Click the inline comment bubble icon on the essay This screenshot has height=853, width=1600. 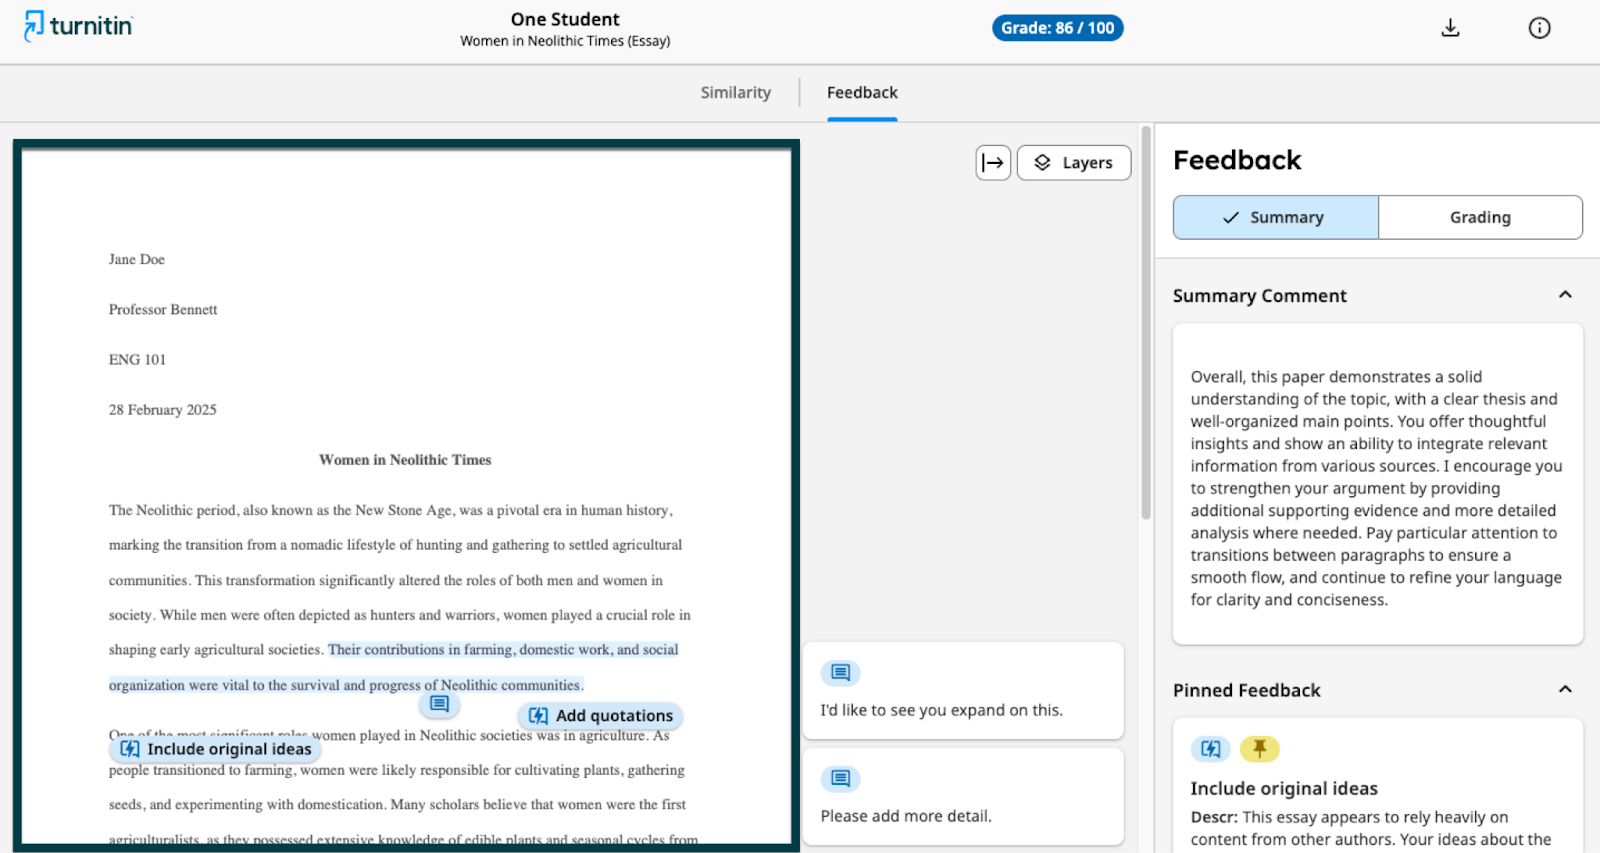point(439,704)
